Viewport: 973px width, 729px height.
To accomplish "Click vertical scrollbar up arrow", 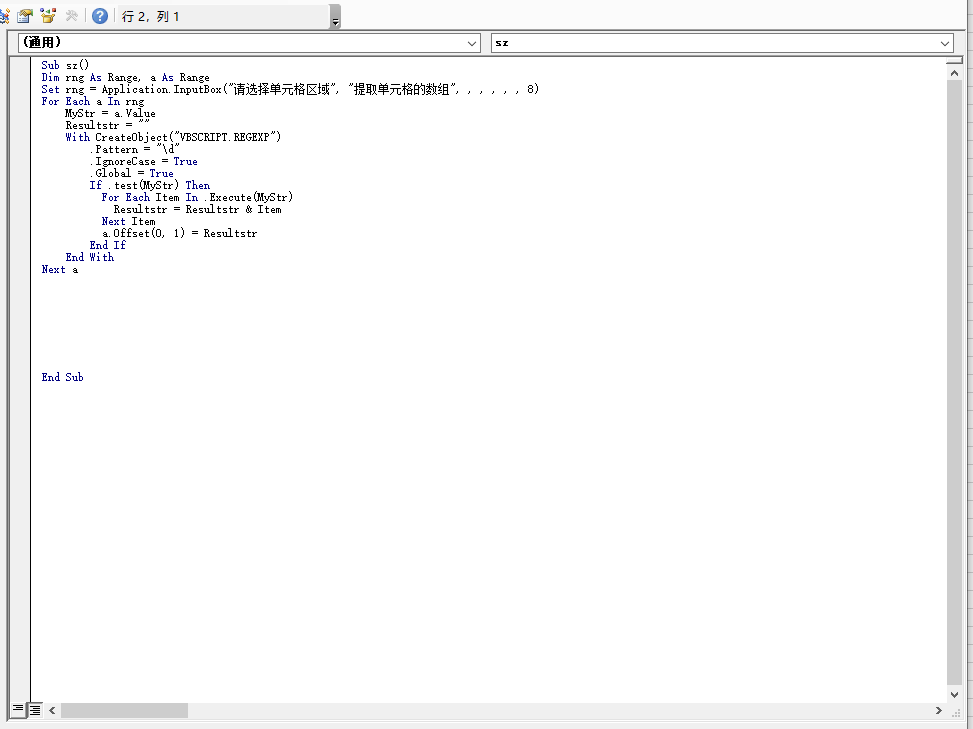I will 954,73.
